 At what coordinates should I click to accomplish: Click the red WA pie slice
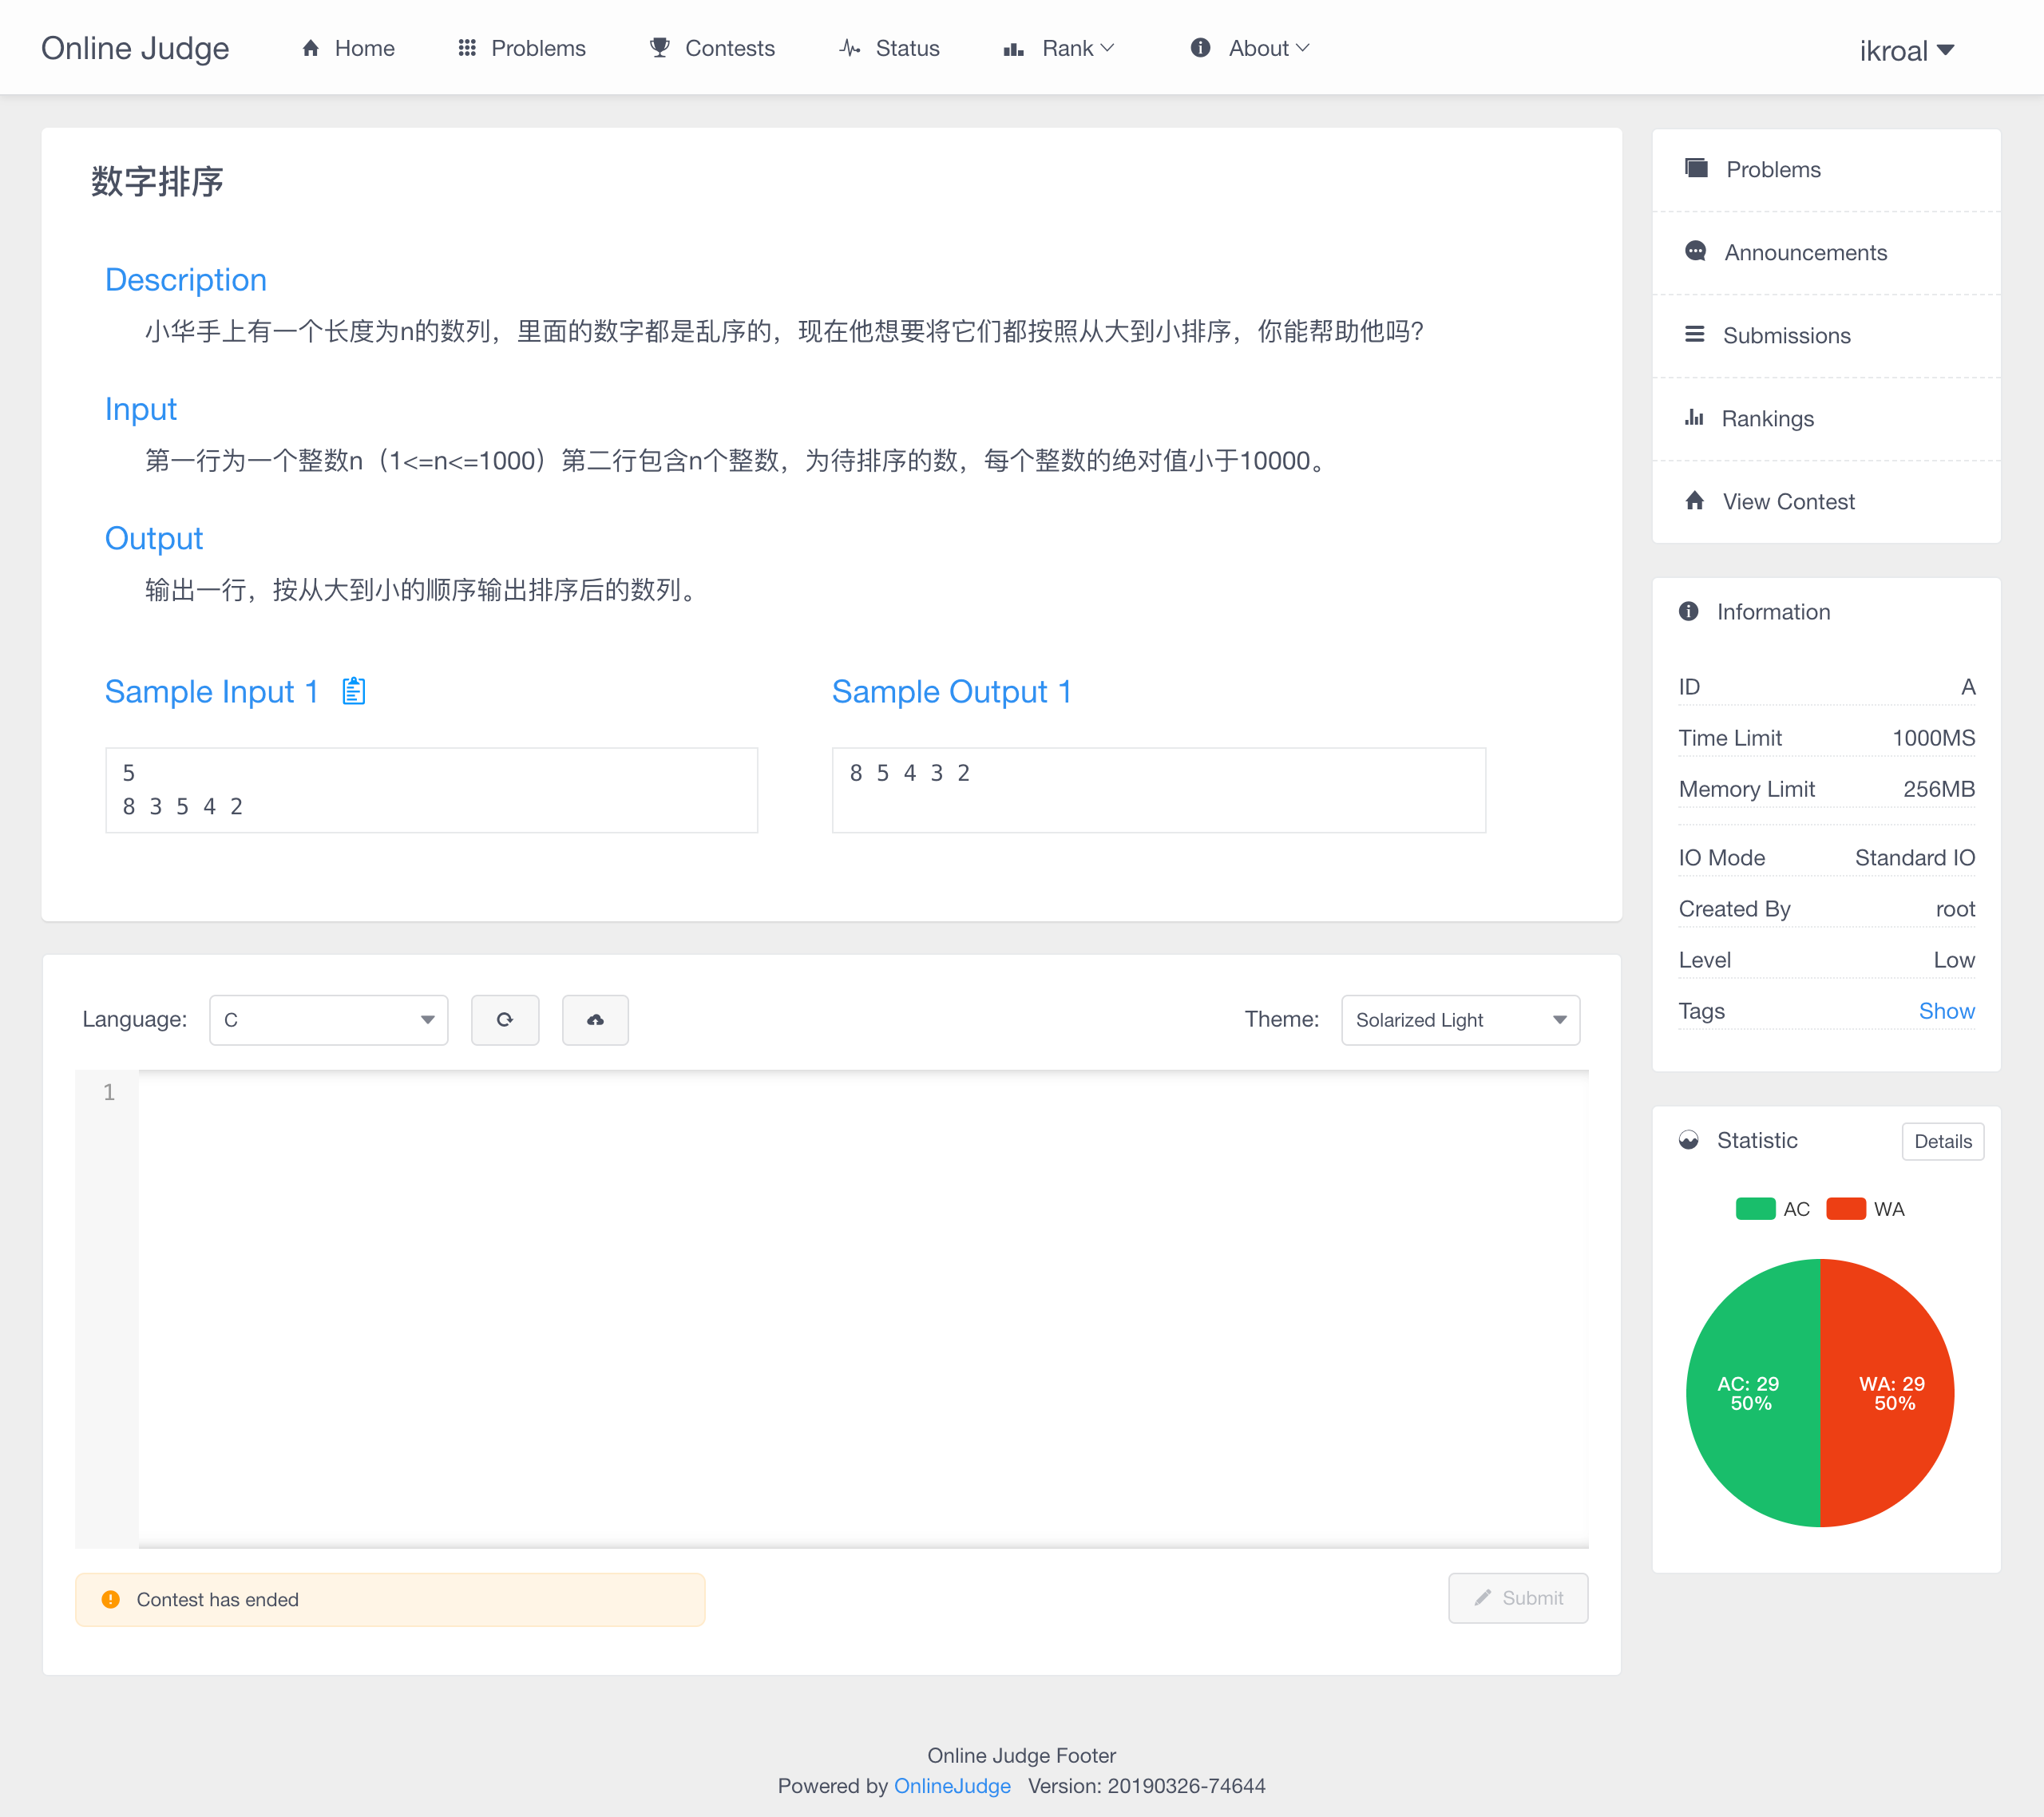[x=1888, y=1392]
